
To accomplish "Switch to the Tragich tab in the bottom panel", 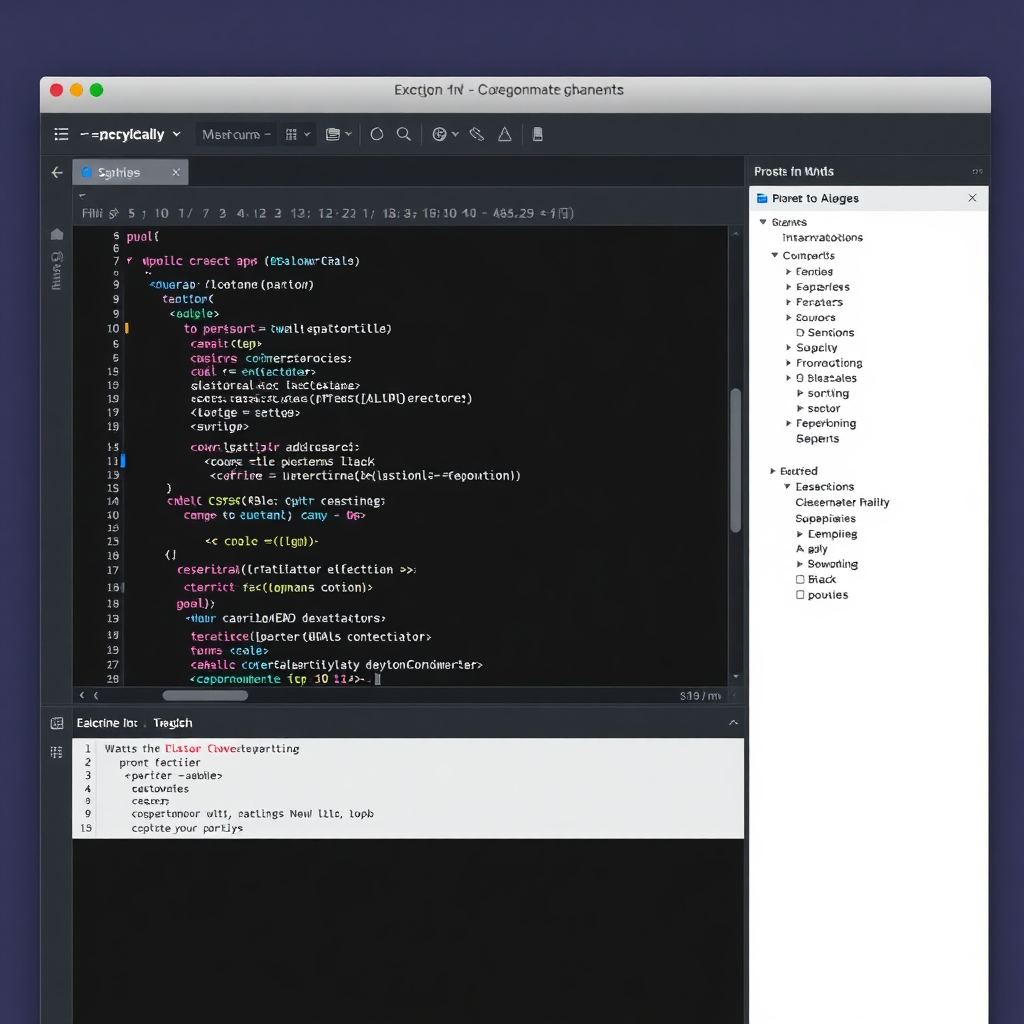I will tap(172, 722).
